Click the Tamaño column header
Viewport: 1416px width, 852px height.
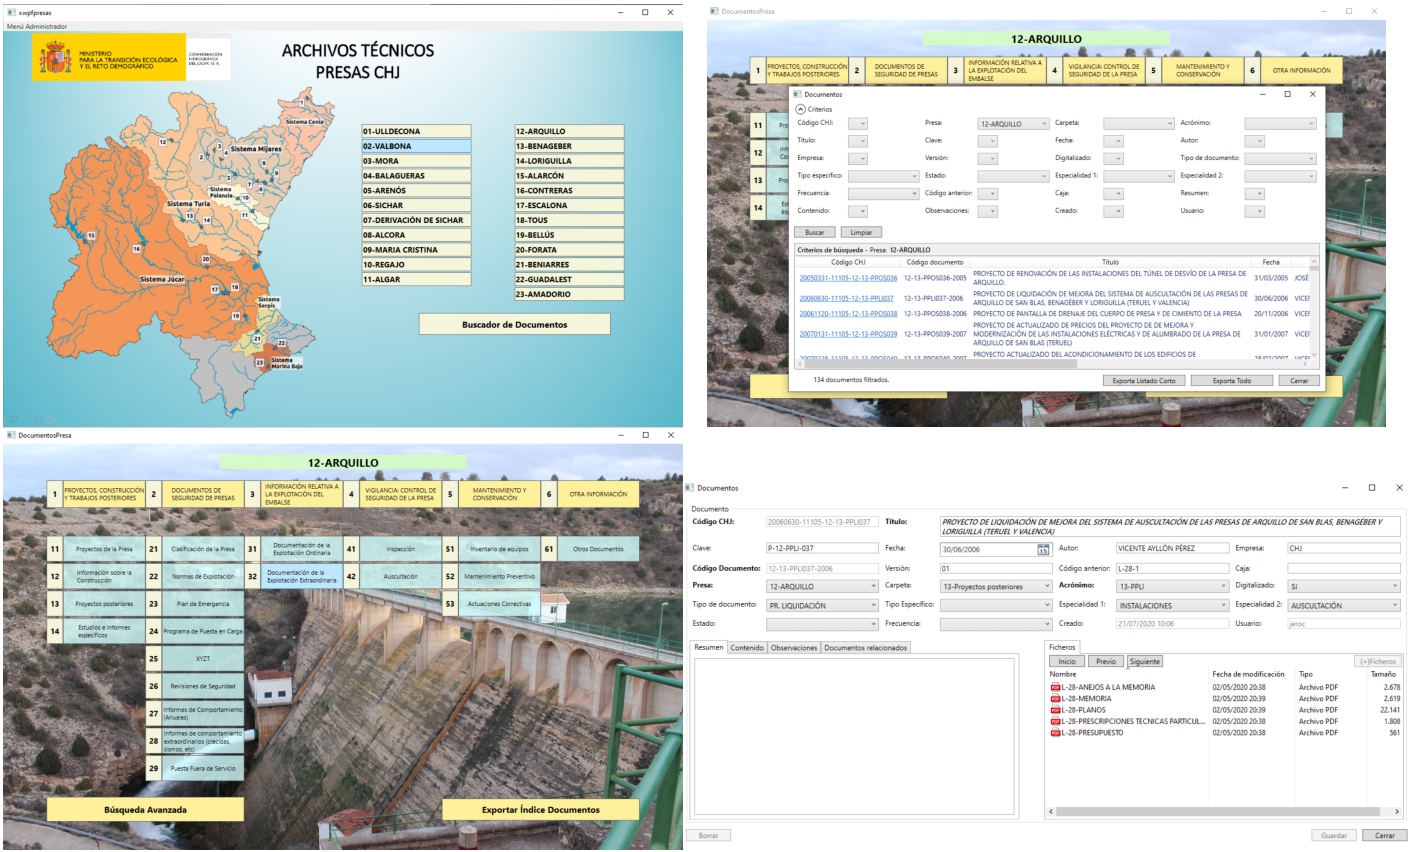[x=1383, y=675]
